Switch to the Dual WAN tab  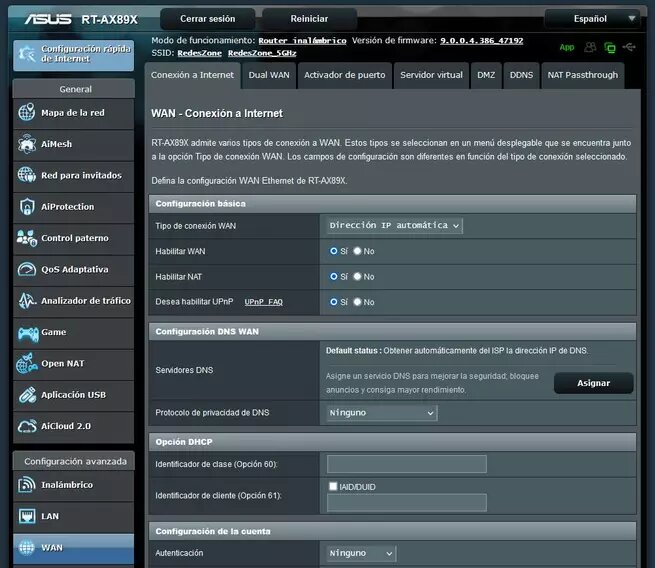click(x=269, y=75)
